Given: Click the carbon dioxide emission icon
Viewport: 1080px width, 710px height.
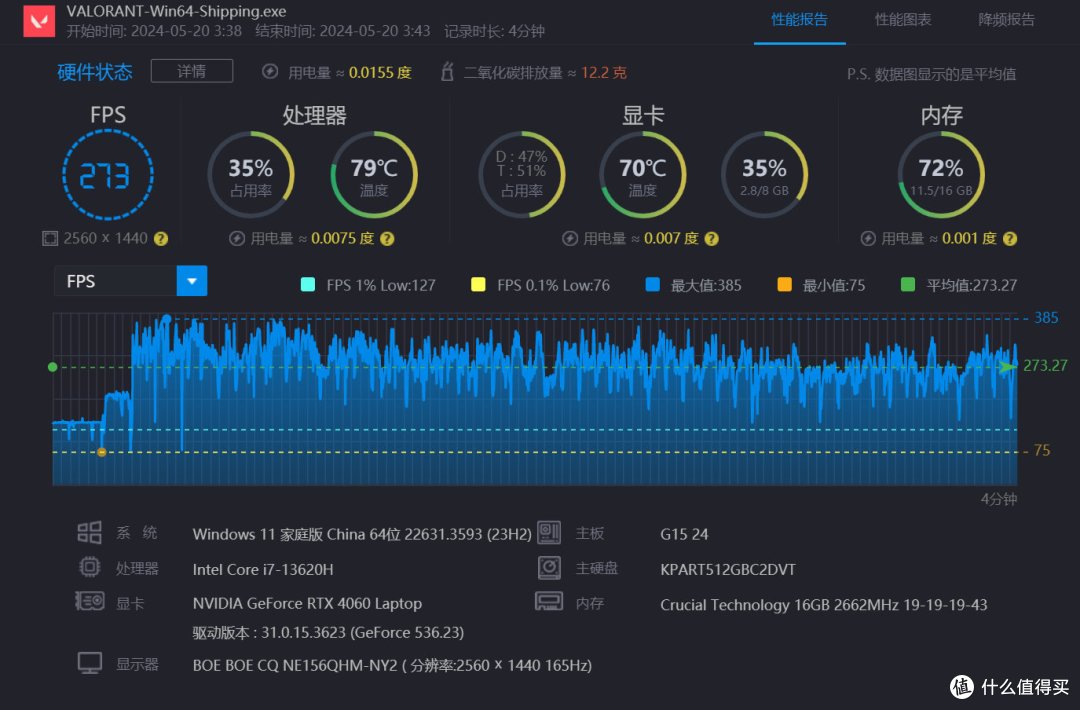Looking at the screenshot, I should pyautogui.click(x=446, y=72).
